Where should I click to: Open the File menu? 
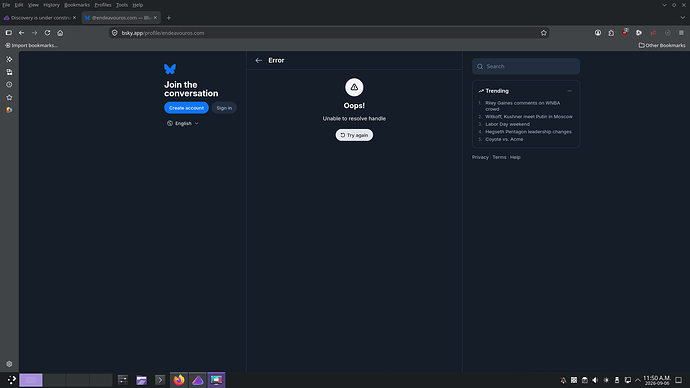click(x=6, y=5)
